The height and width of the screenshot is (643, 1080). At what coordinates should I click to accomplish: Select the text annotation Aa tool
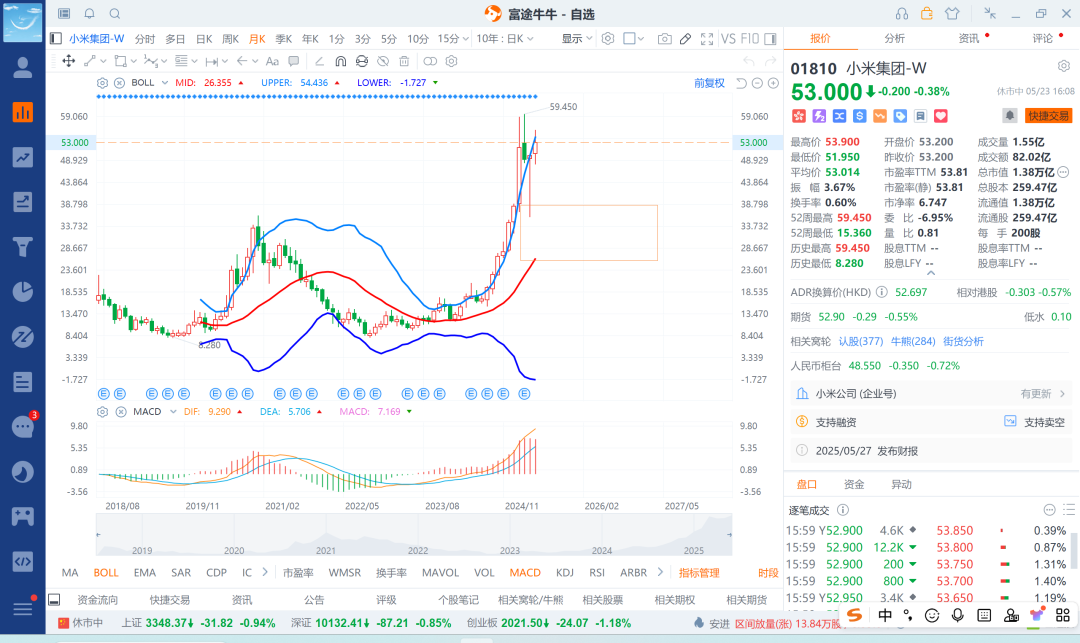click(x=272, y=61)
